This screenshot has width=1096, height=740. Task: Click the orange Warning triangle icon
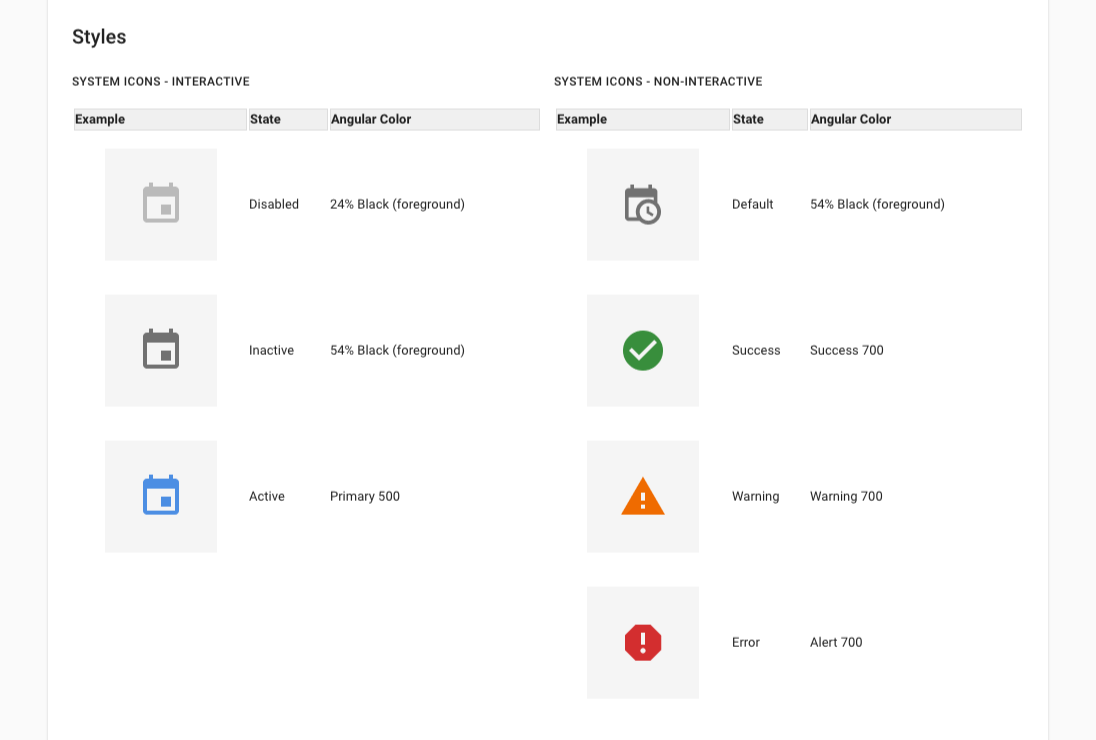(x=642, y=496)
